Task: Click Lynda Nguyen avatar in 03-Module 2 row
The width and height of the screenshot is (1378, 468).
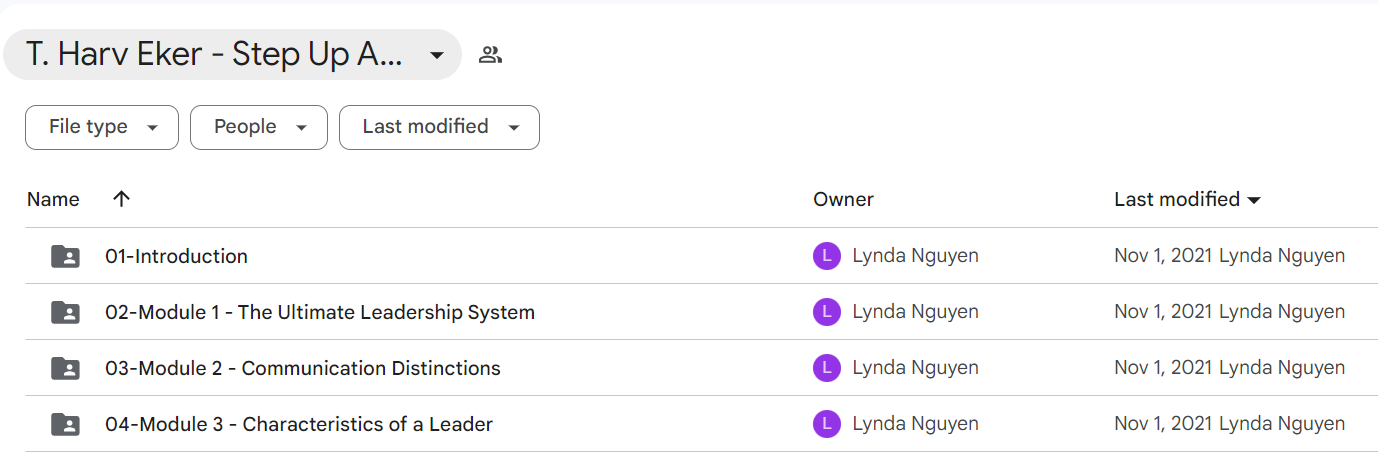Action: (826, 368)
